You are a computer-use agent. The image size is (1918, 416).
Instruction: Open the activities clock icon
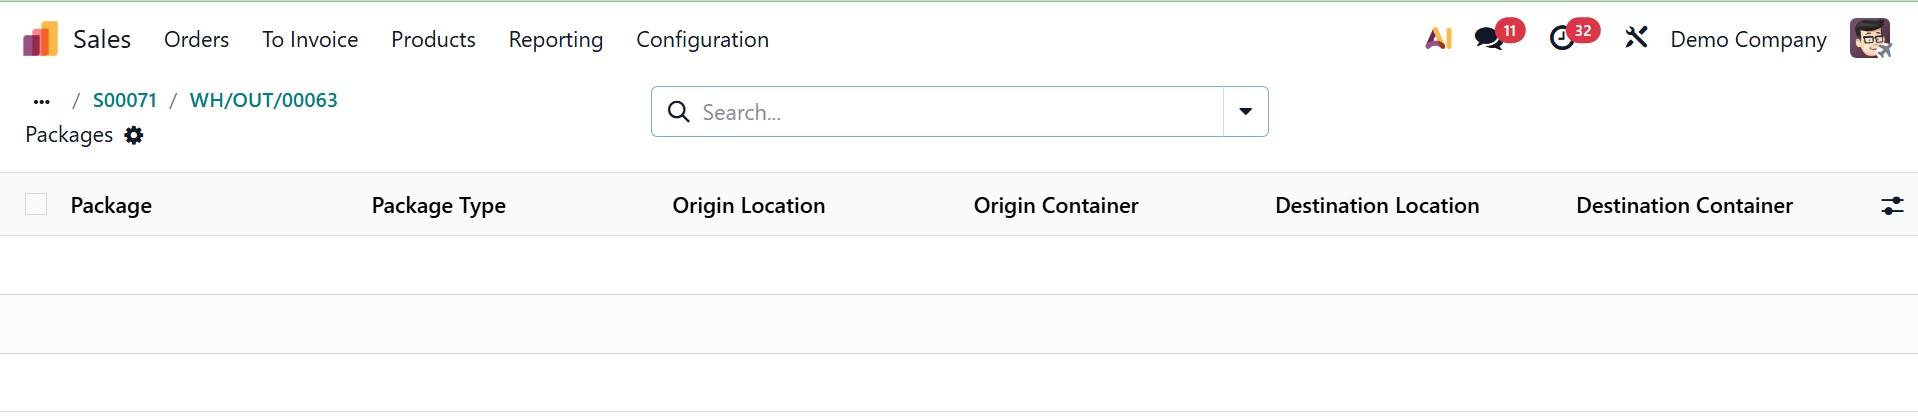point(1561,39)
